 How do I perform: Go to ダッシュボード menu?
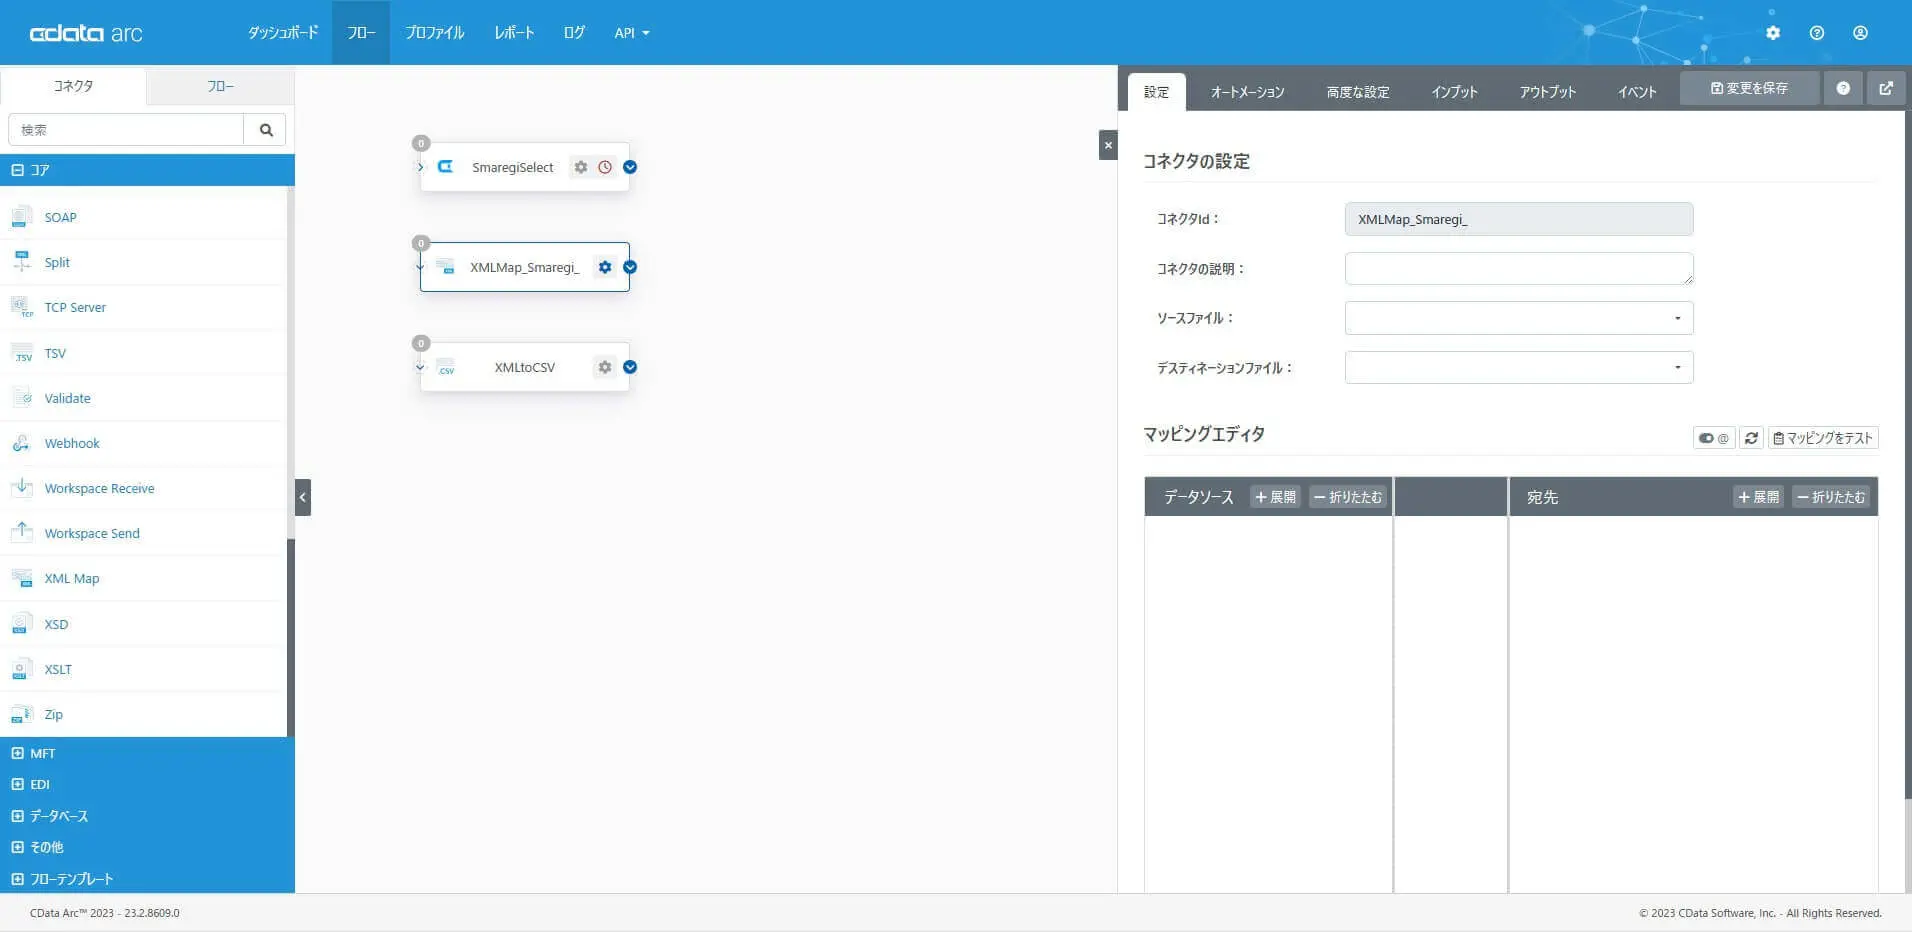coord(283,33)
